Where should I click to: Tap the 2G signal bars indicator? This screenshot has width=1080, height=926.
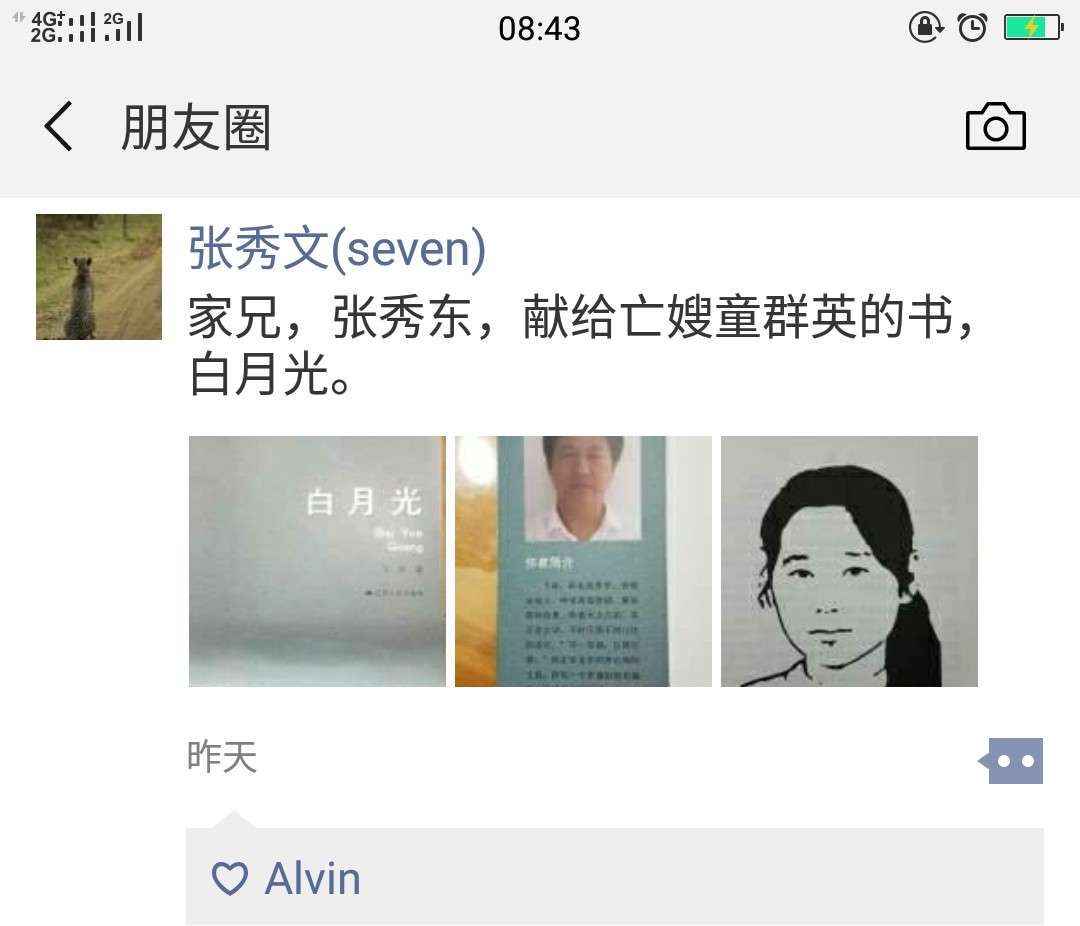tap(123, 28)
